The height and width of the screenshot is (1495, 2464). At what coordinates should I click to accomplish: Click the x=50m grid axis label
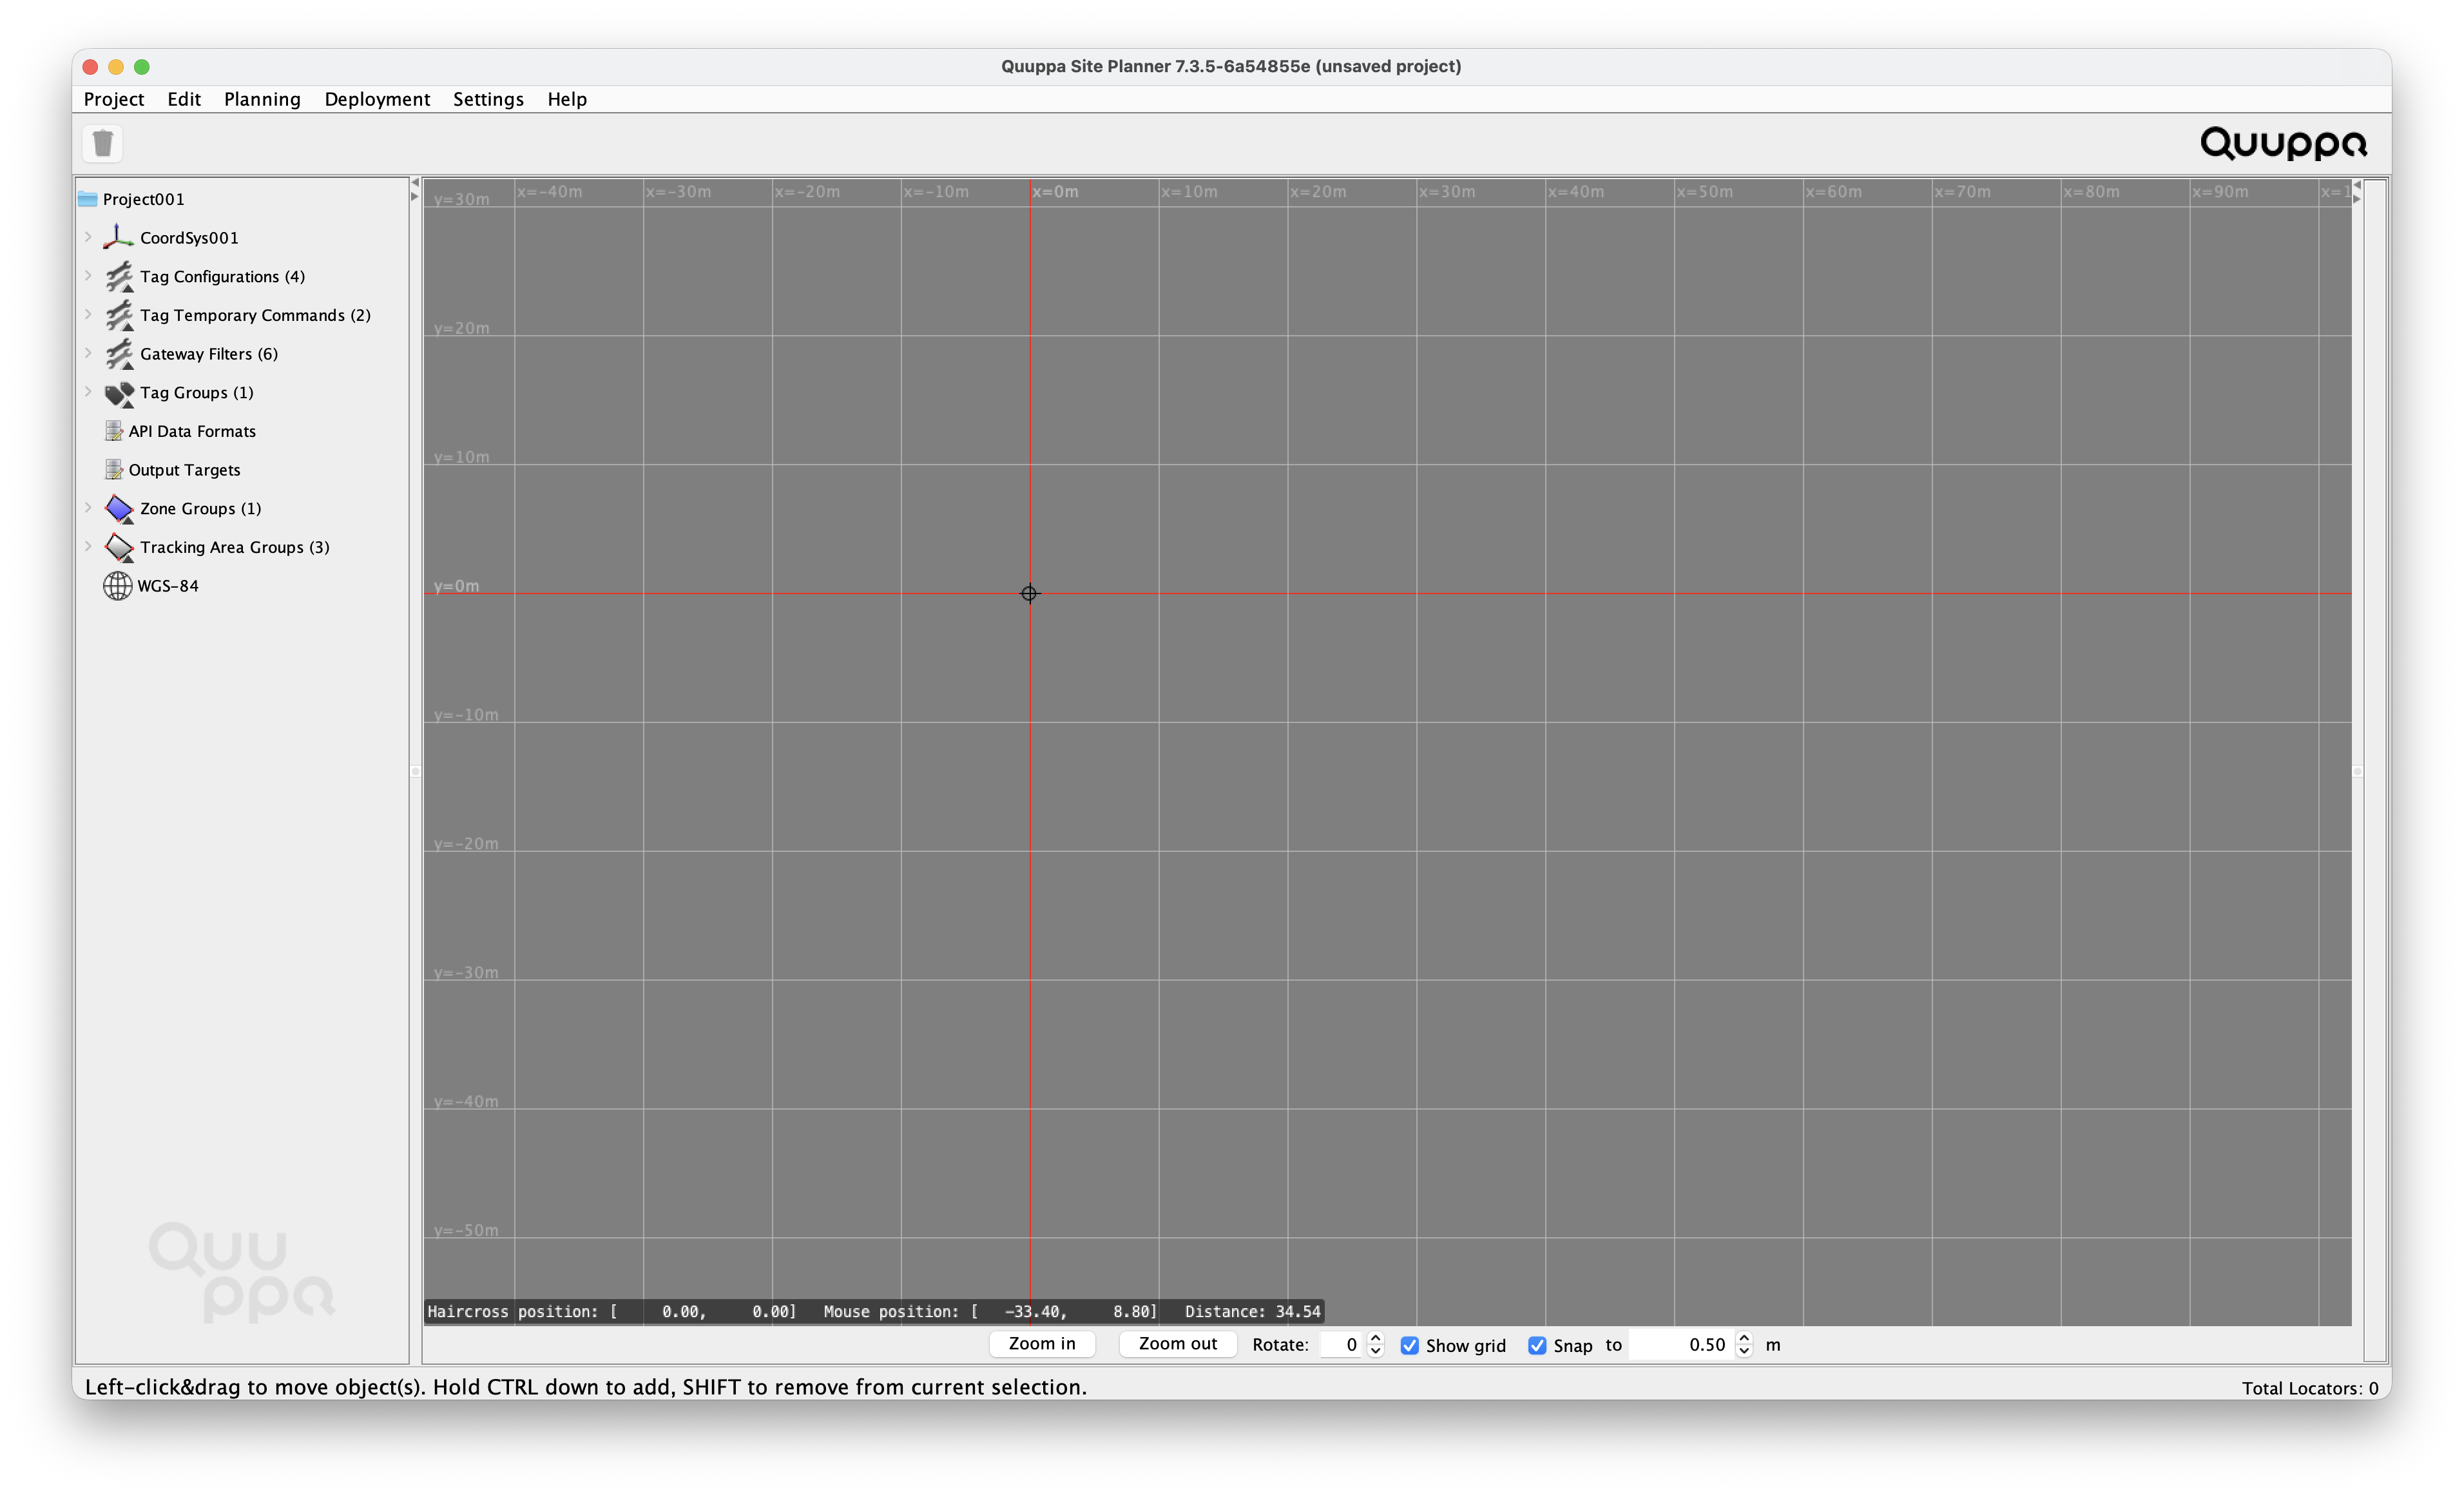[x=1705, y=192]
